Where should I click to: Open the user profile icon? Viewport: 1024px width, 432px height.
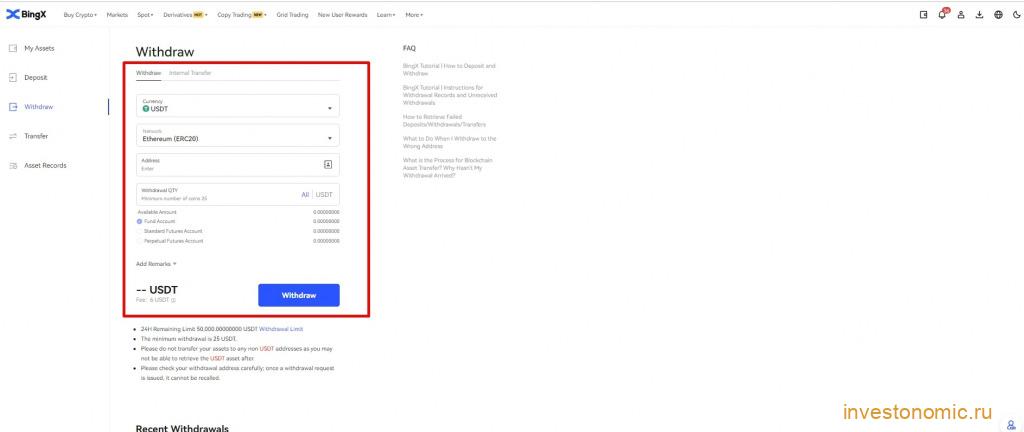pyautogui.click(x=961, y=14)
